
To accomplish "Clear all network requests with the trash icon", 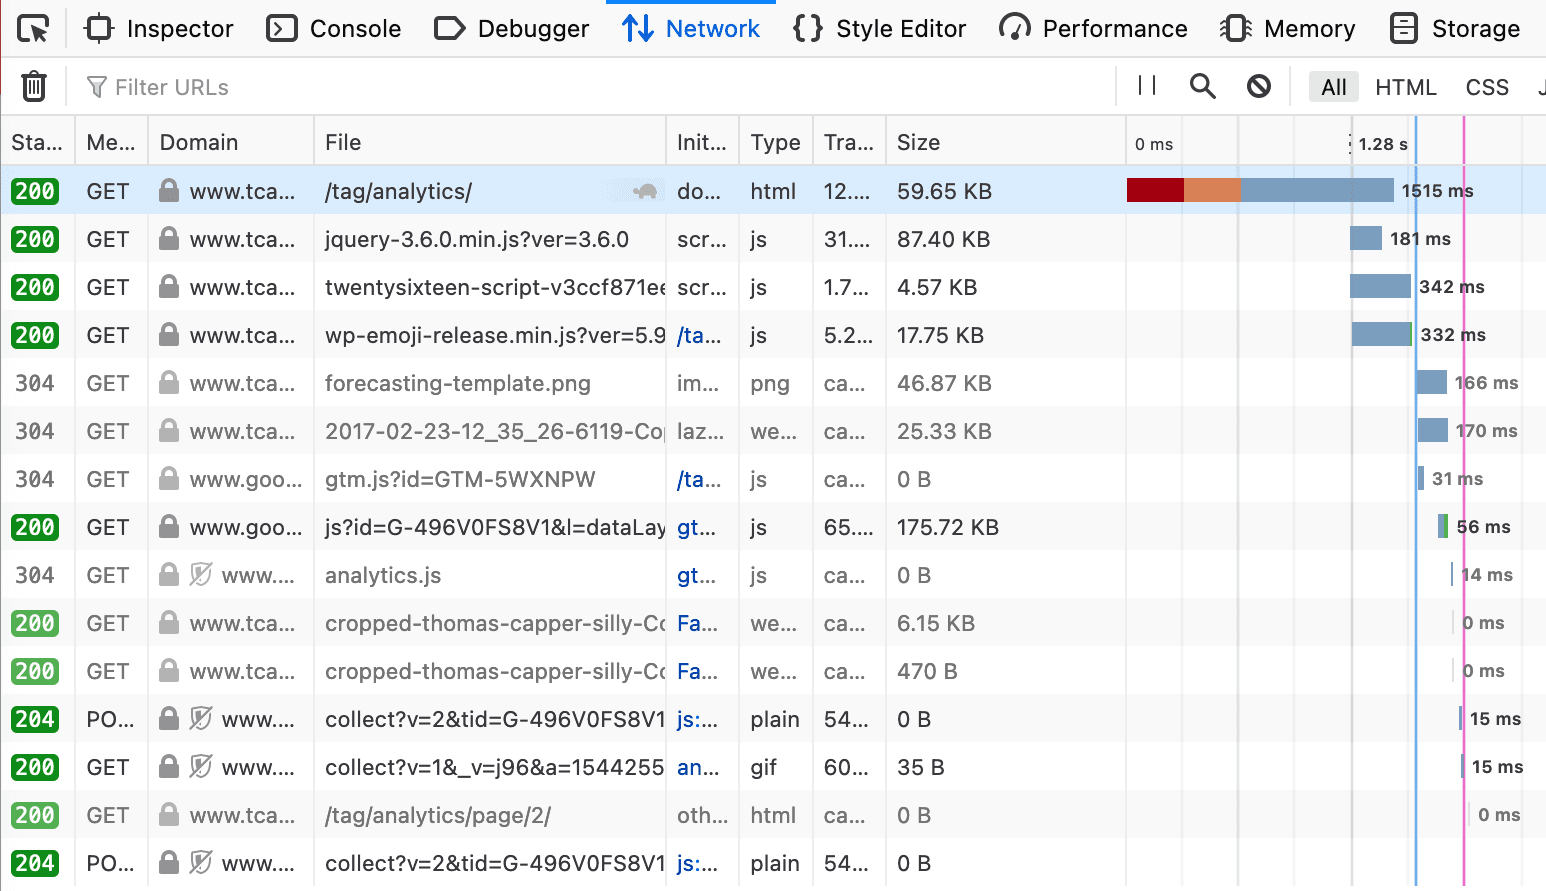I will [x=33, y=86].
